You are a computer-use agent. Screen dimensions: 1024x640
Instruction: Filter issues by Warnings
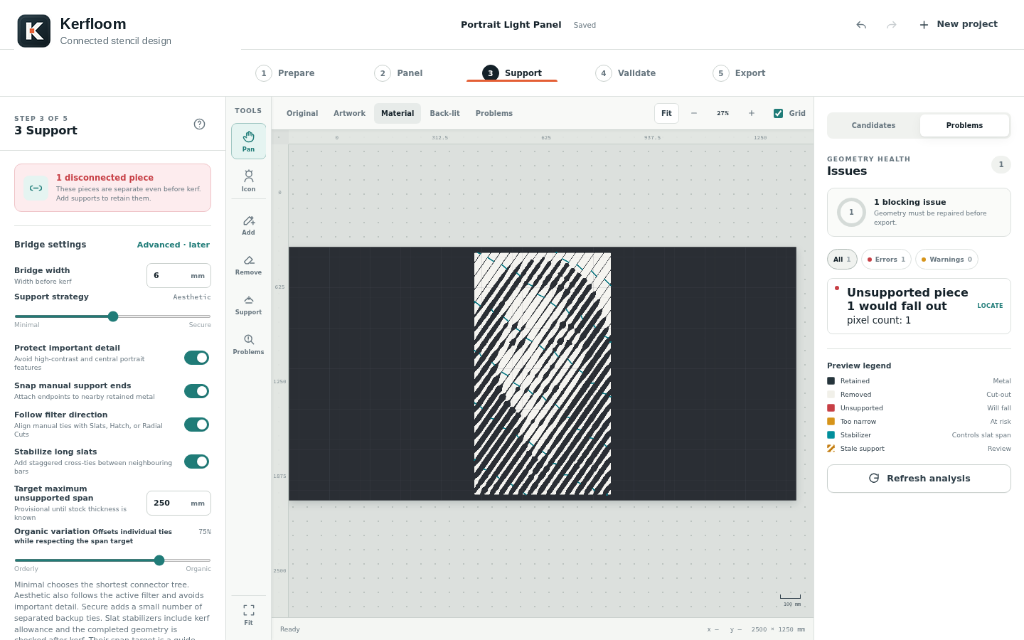(946, 259)
